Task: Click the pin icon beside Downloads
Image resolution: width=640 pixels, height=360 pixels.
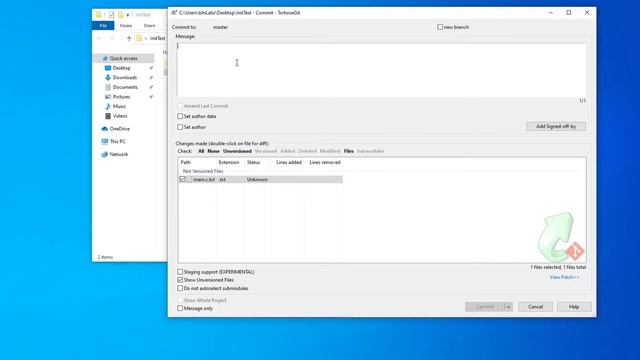Action: [x=151, y=77]
